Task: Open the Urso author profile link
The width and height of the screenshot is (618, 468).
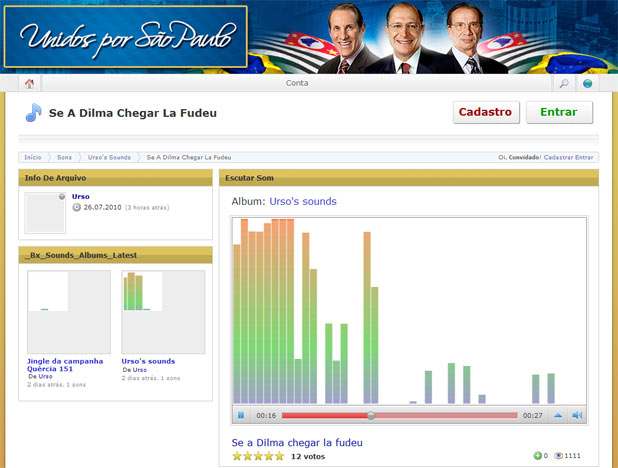Action: [81, 196]
